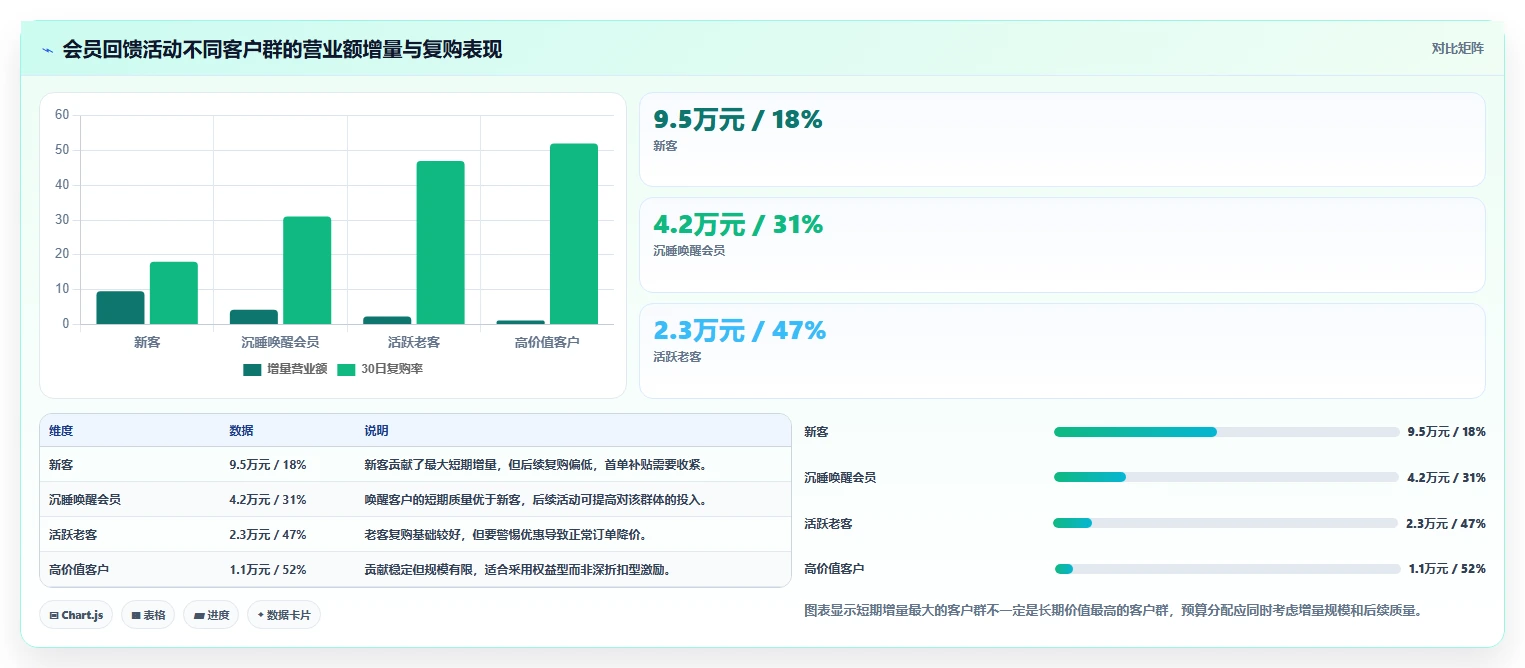This screenshot has width=1525, height=668.
Task: Click the 高价值客户 progress bar
Action: pos(1226,569)
